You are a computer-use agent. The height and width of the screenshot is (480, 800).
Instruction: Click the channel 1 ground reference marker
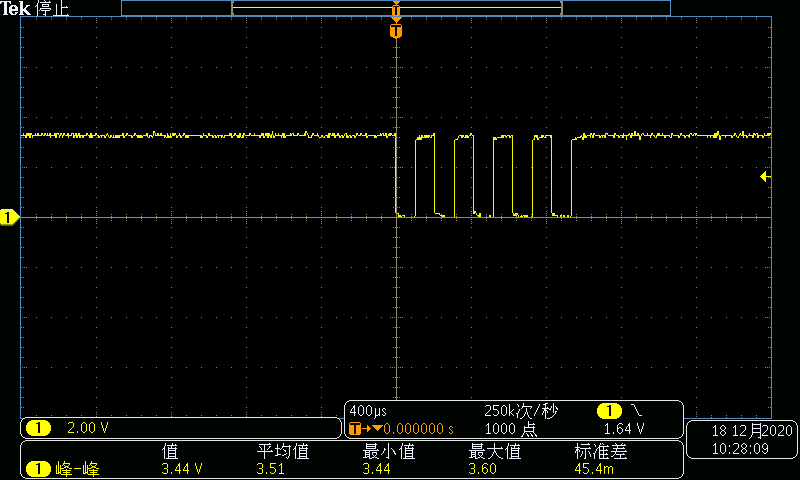point(9,217)
